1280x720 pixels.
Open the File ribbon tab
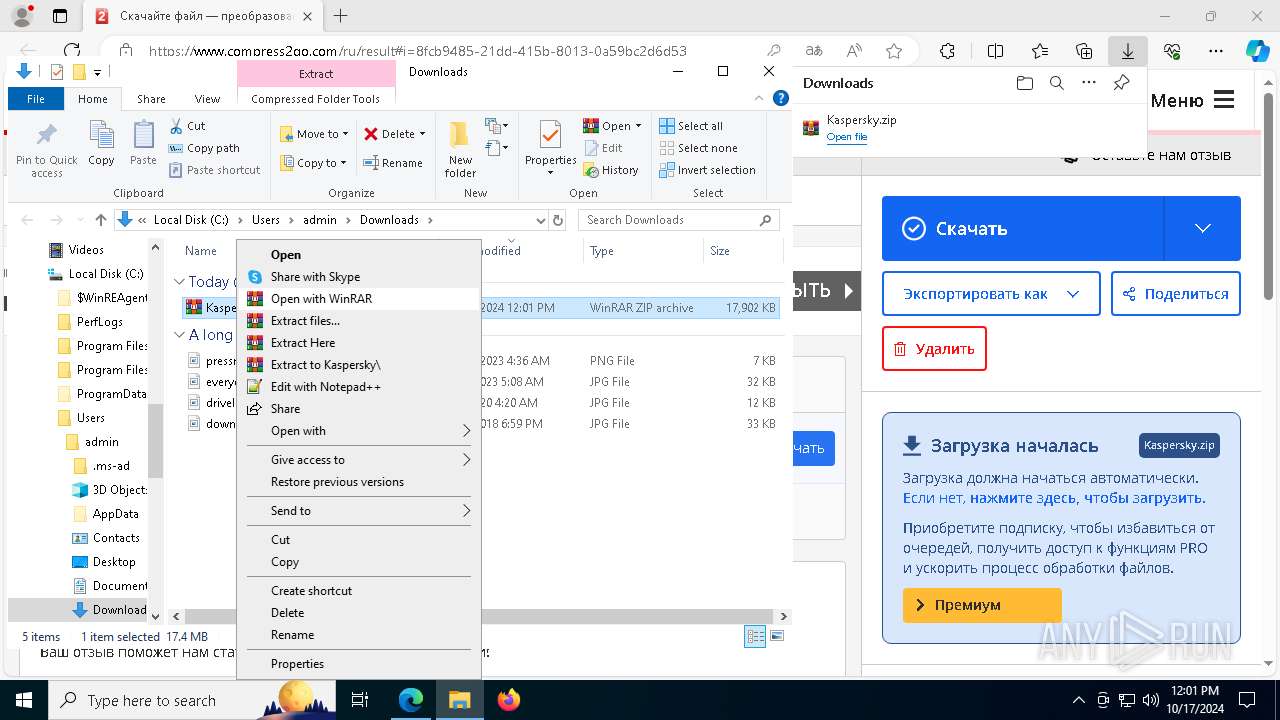point(36,99)
